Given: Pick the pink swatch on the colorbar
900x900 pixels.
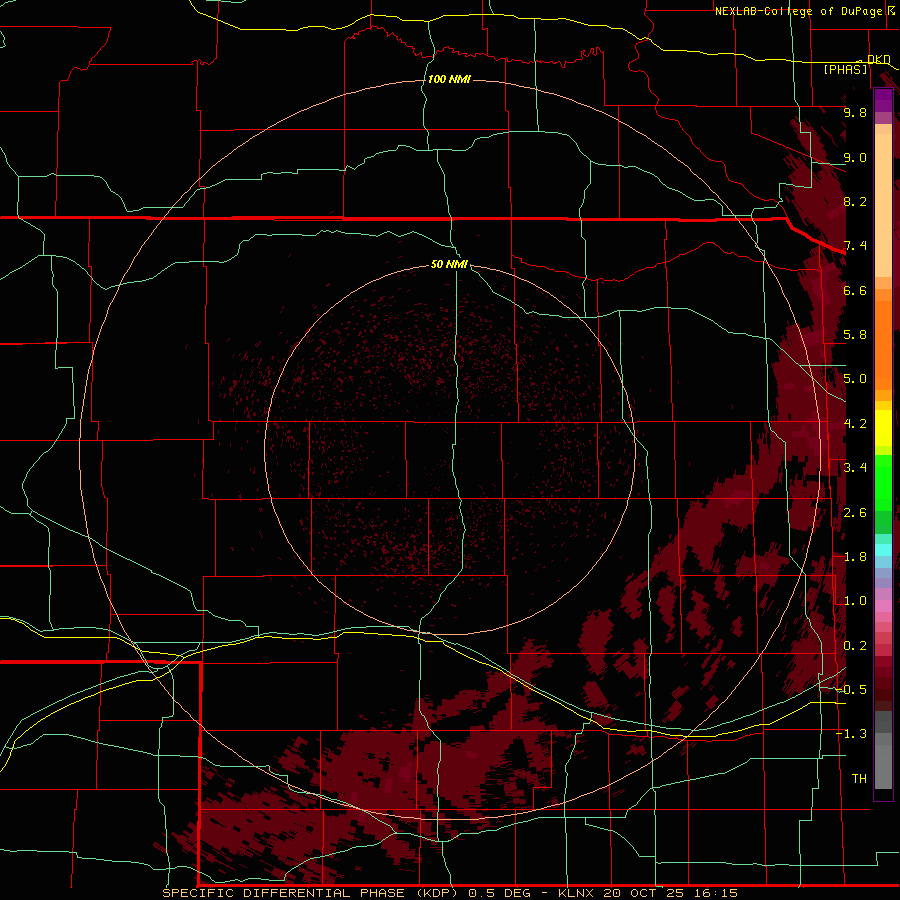Looking at the screenshot, I should [883, 606].
